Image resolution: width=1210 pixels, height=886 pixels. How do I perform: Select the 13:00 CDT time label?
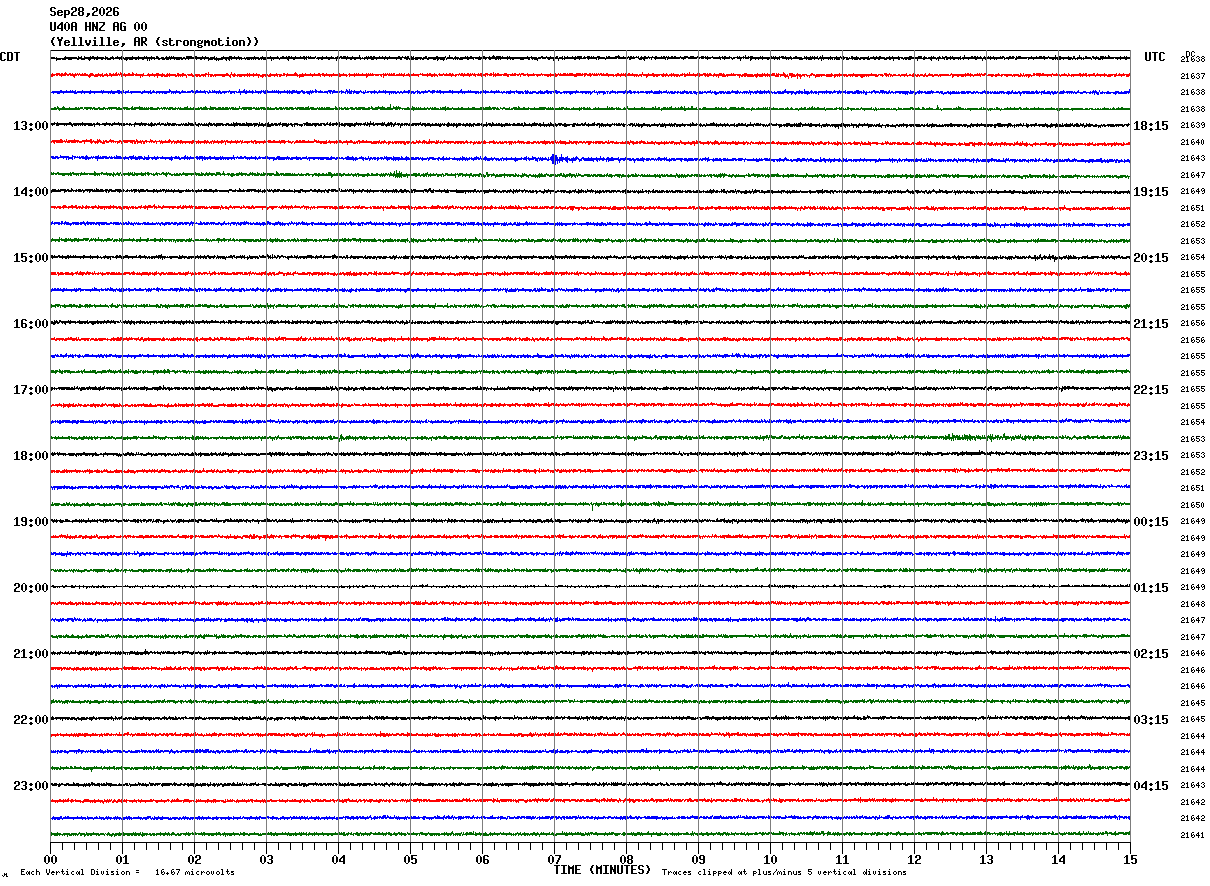click(31, 126)
